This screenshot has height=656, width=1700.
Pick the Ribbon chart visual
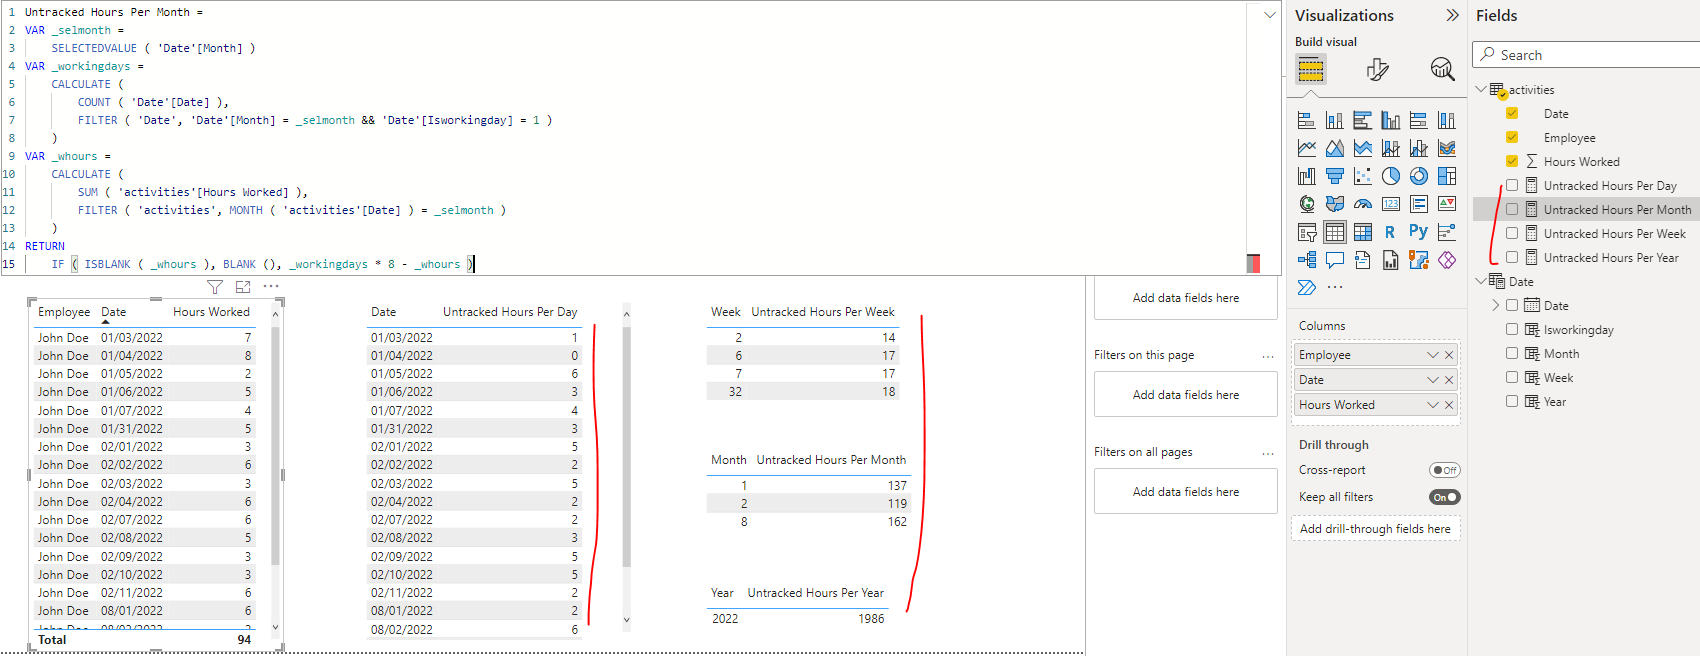tap(1446, 148)
